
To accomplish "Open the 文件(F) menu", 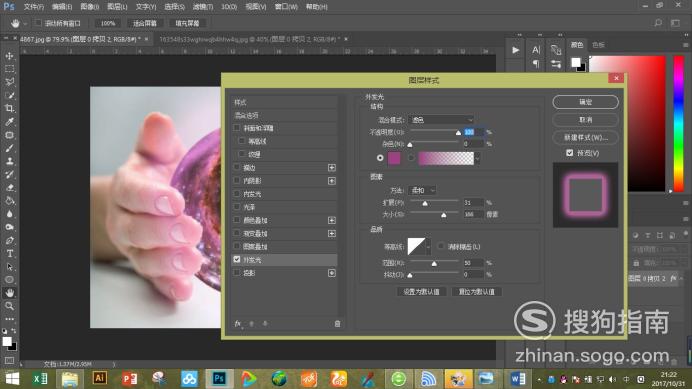I will click(x=34, y=7).
